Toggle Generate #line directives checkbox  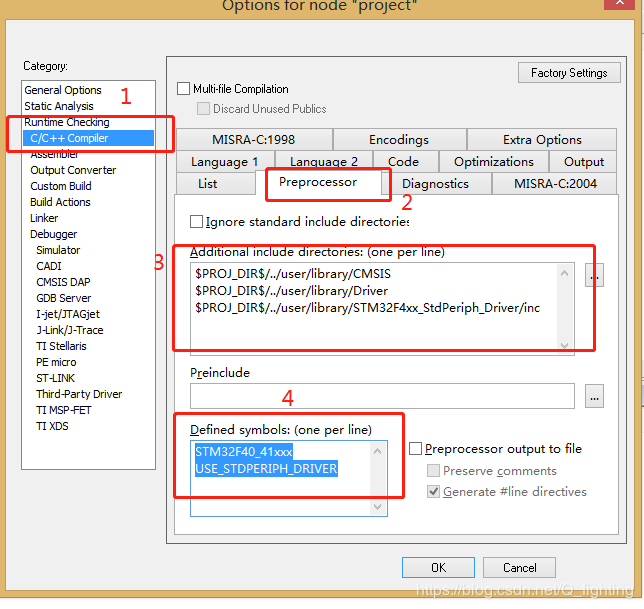[433, 492]
